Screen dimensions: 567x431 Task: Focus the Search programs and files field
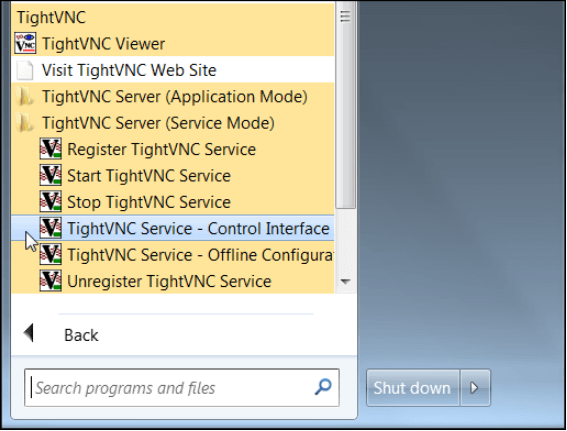[x=182, y=388]
